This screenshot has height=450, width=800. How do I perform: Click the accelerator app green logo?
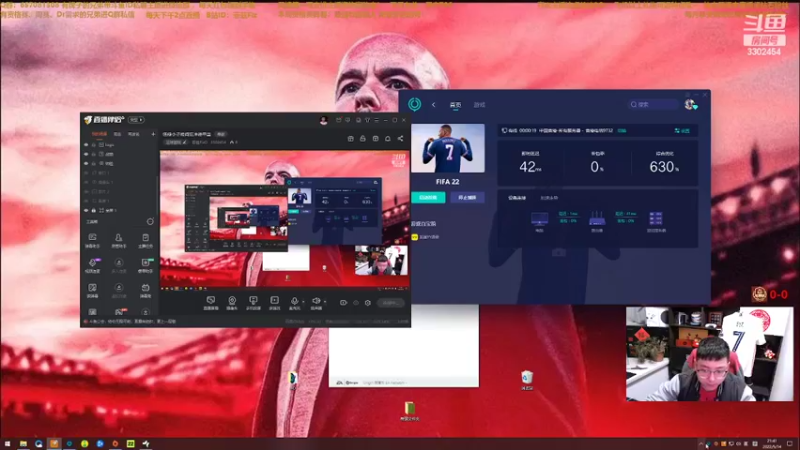tap(415, 104)
